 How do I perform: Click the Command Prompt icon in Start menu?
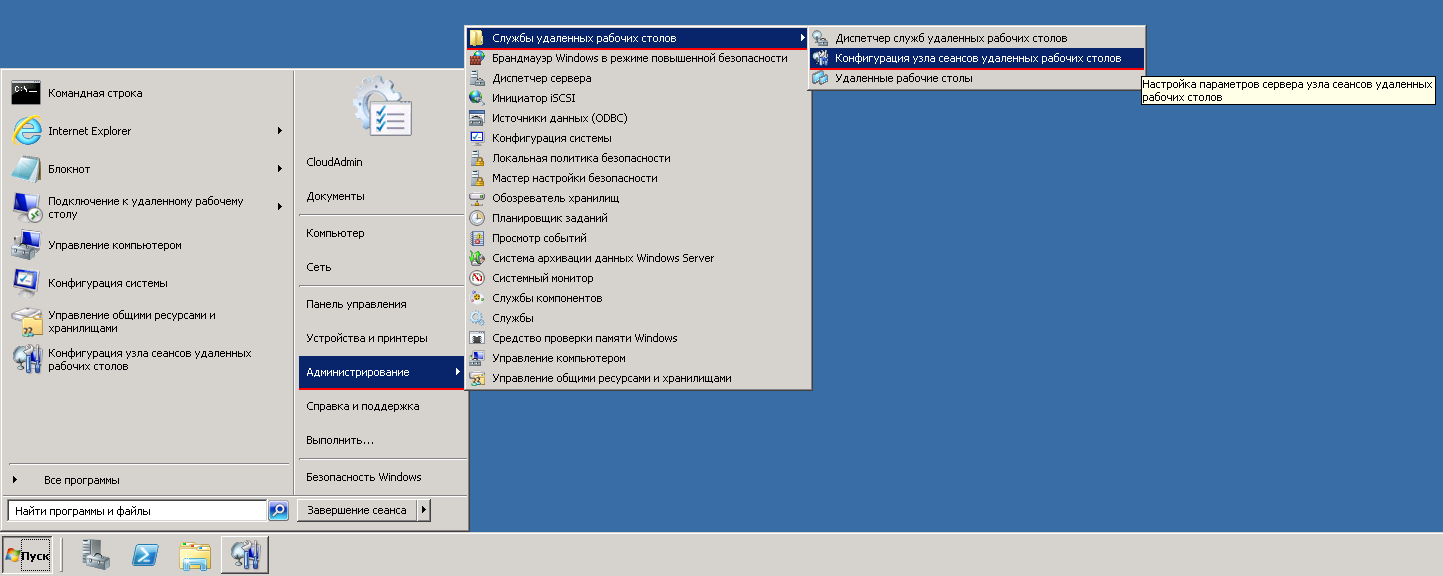pyautogui.click(x=26, y=93)
